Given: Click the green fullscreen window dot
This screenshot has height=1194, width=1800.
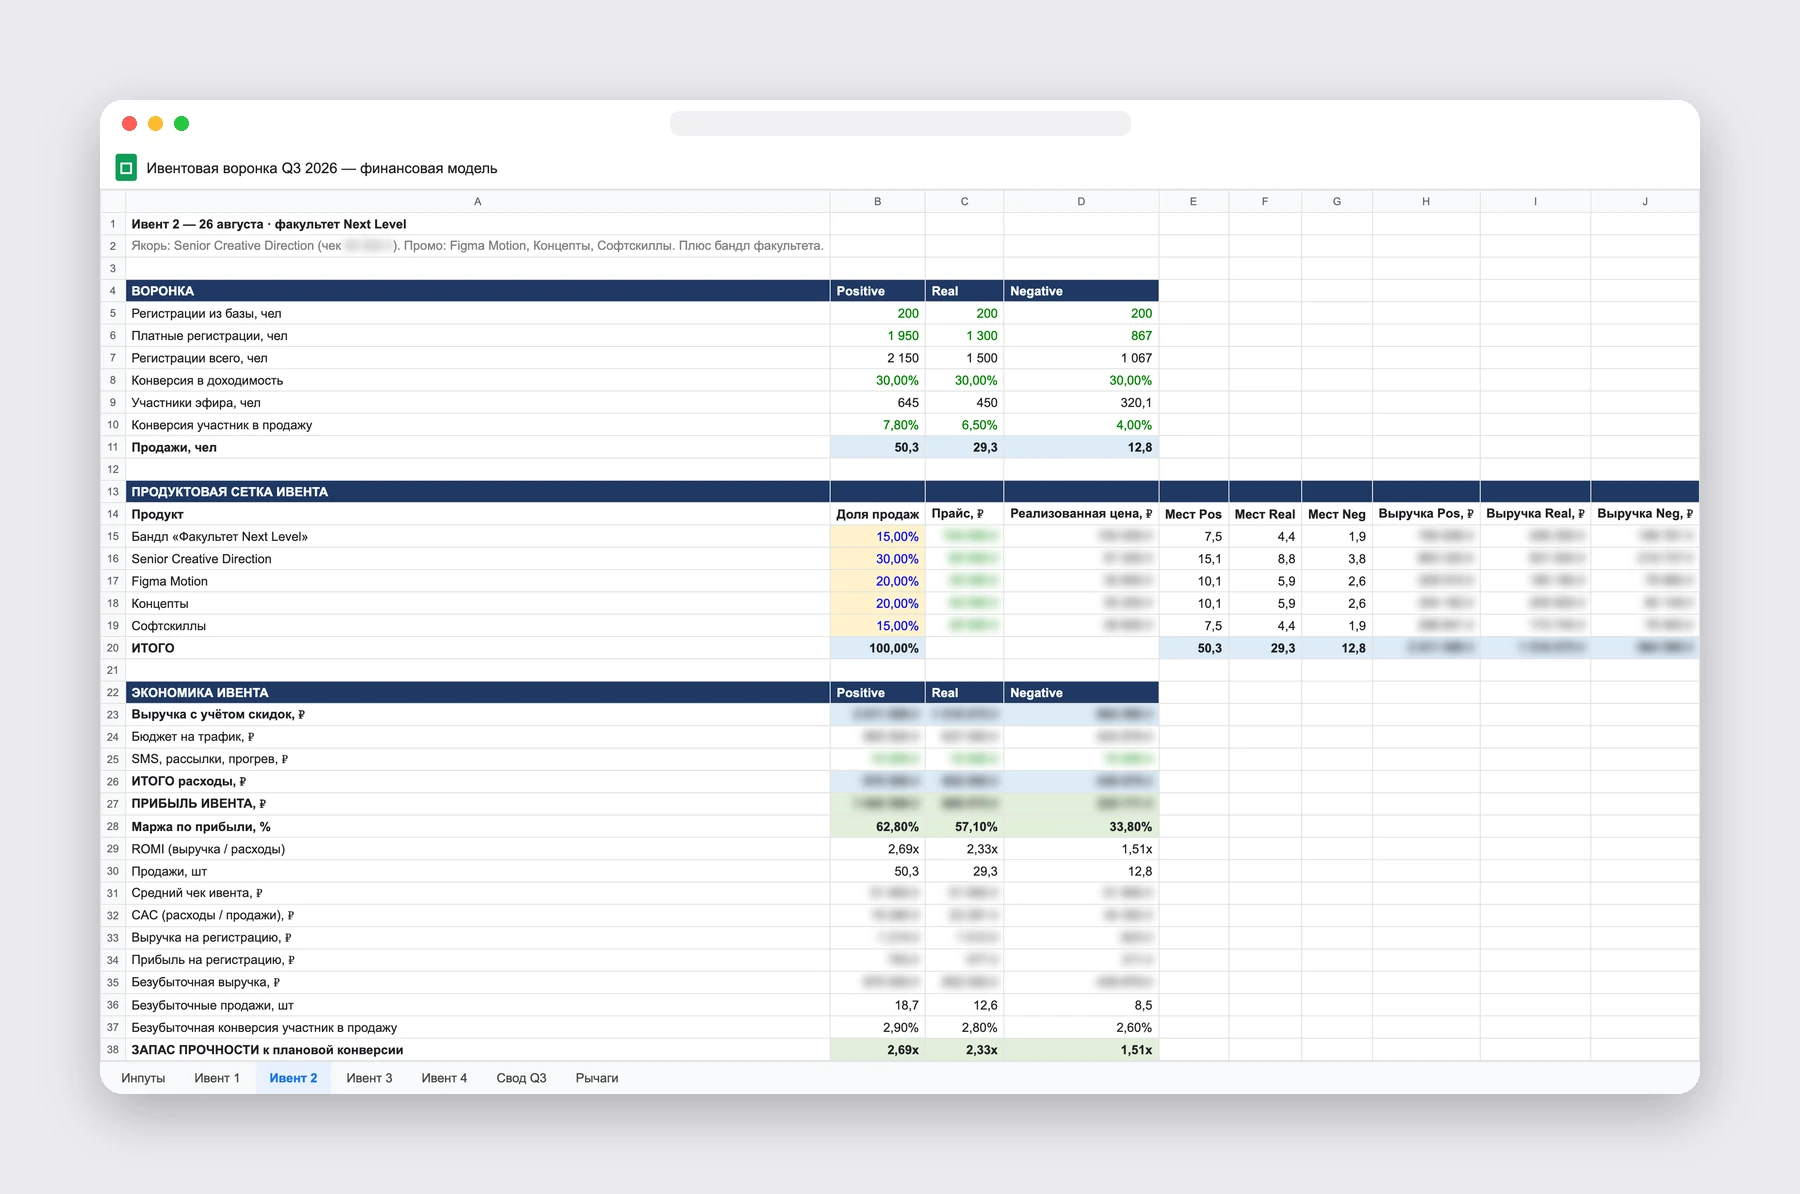Looking at the screenshot, I should tap(181, 123).
